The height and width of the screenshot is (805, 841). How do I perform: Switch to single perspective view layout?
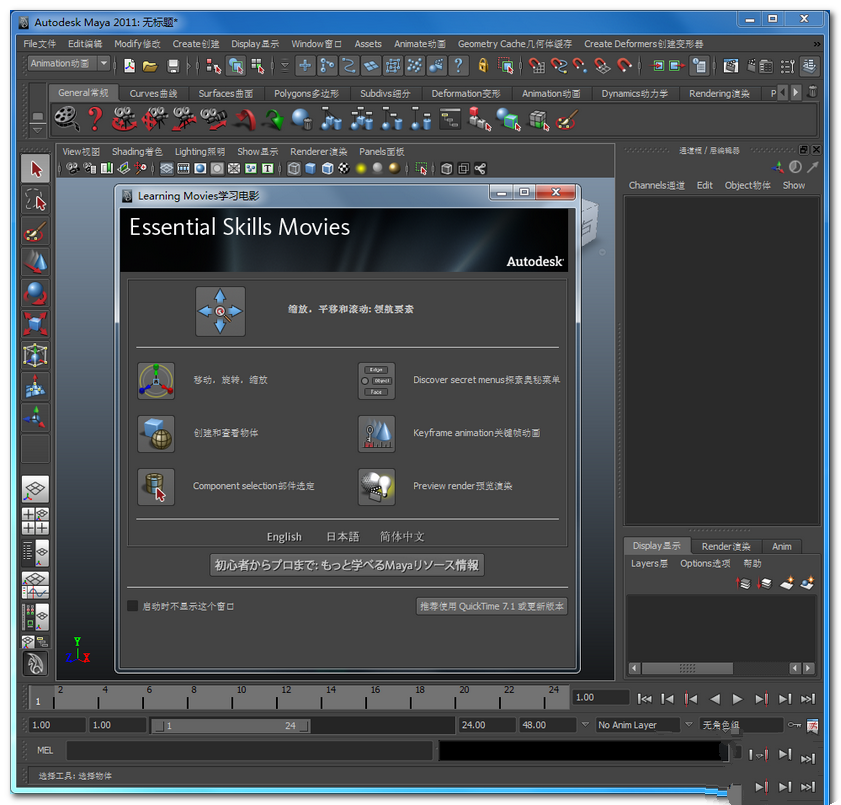35,489
